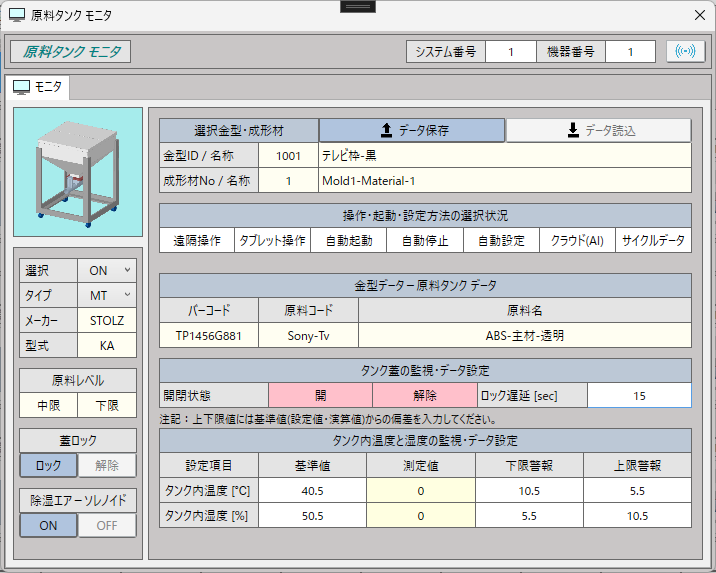The height and width of the screenshot is (573, 716).
Task: Click the wireless communication signal icon button
Action: pyautogui.click(x=685, y=51)
